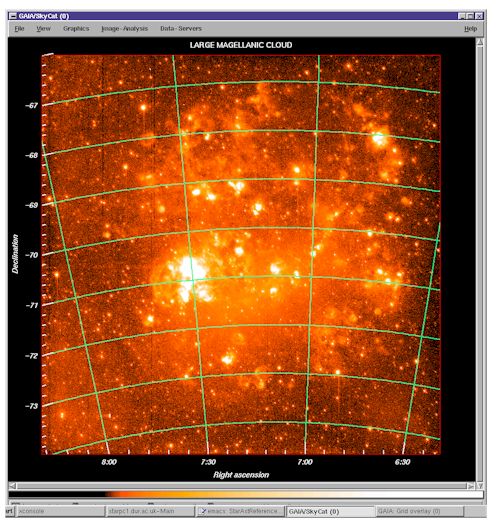
Task: Click the vertical scrollbar down arrow
Action: (x=480, y=486)
